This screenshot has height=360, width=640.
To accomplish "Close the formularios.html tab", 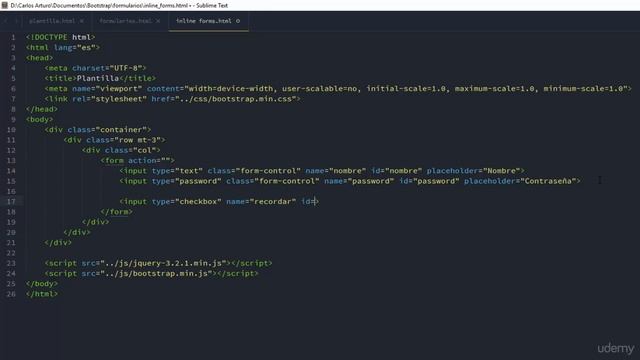I will tap(158, 21).
